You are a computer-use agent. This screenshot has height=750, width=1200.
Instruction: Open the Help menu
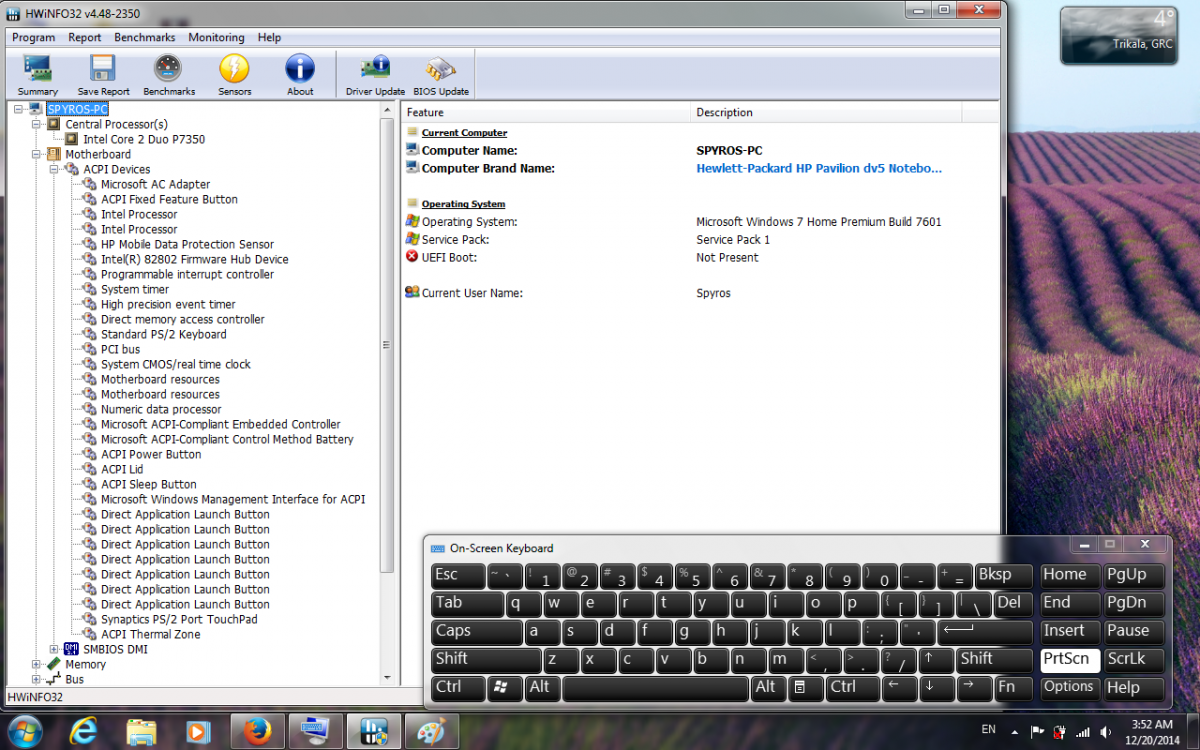269,37
